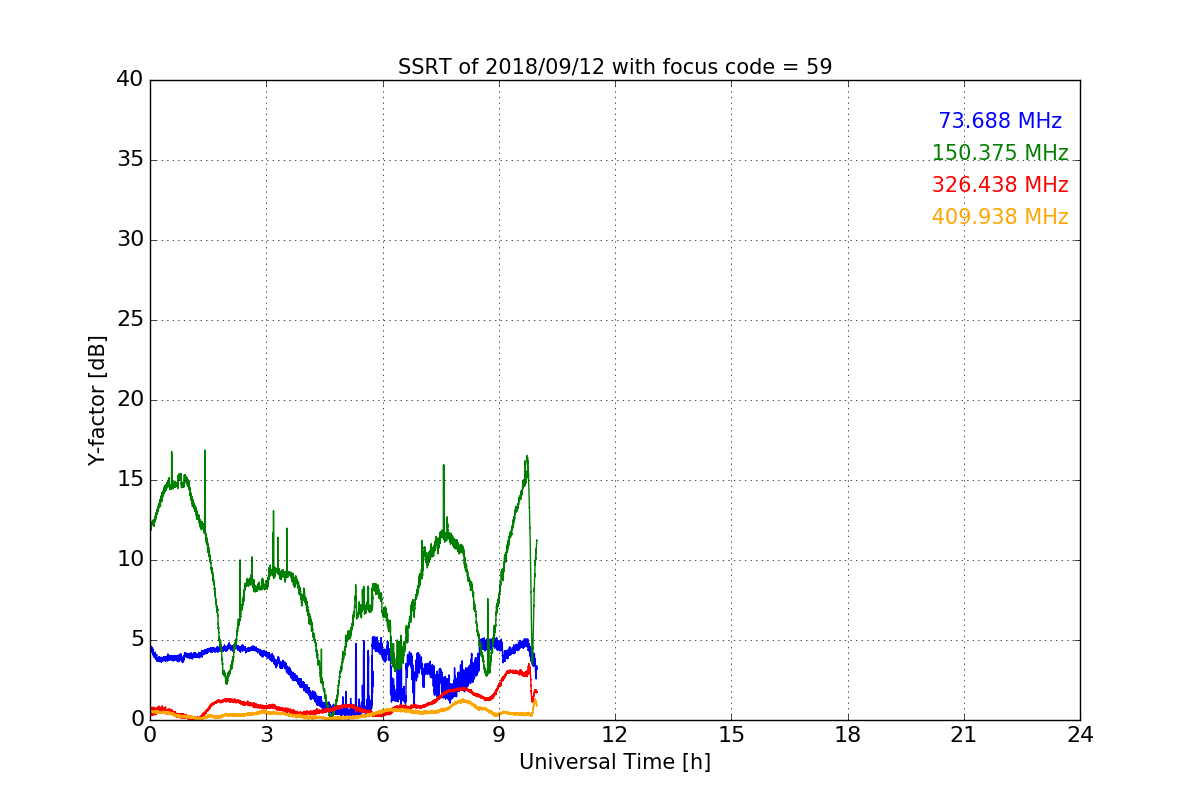
Task: Click the 'Universal Time [h]' axis label
Action: pyautogui.click(x=615, y=762)
